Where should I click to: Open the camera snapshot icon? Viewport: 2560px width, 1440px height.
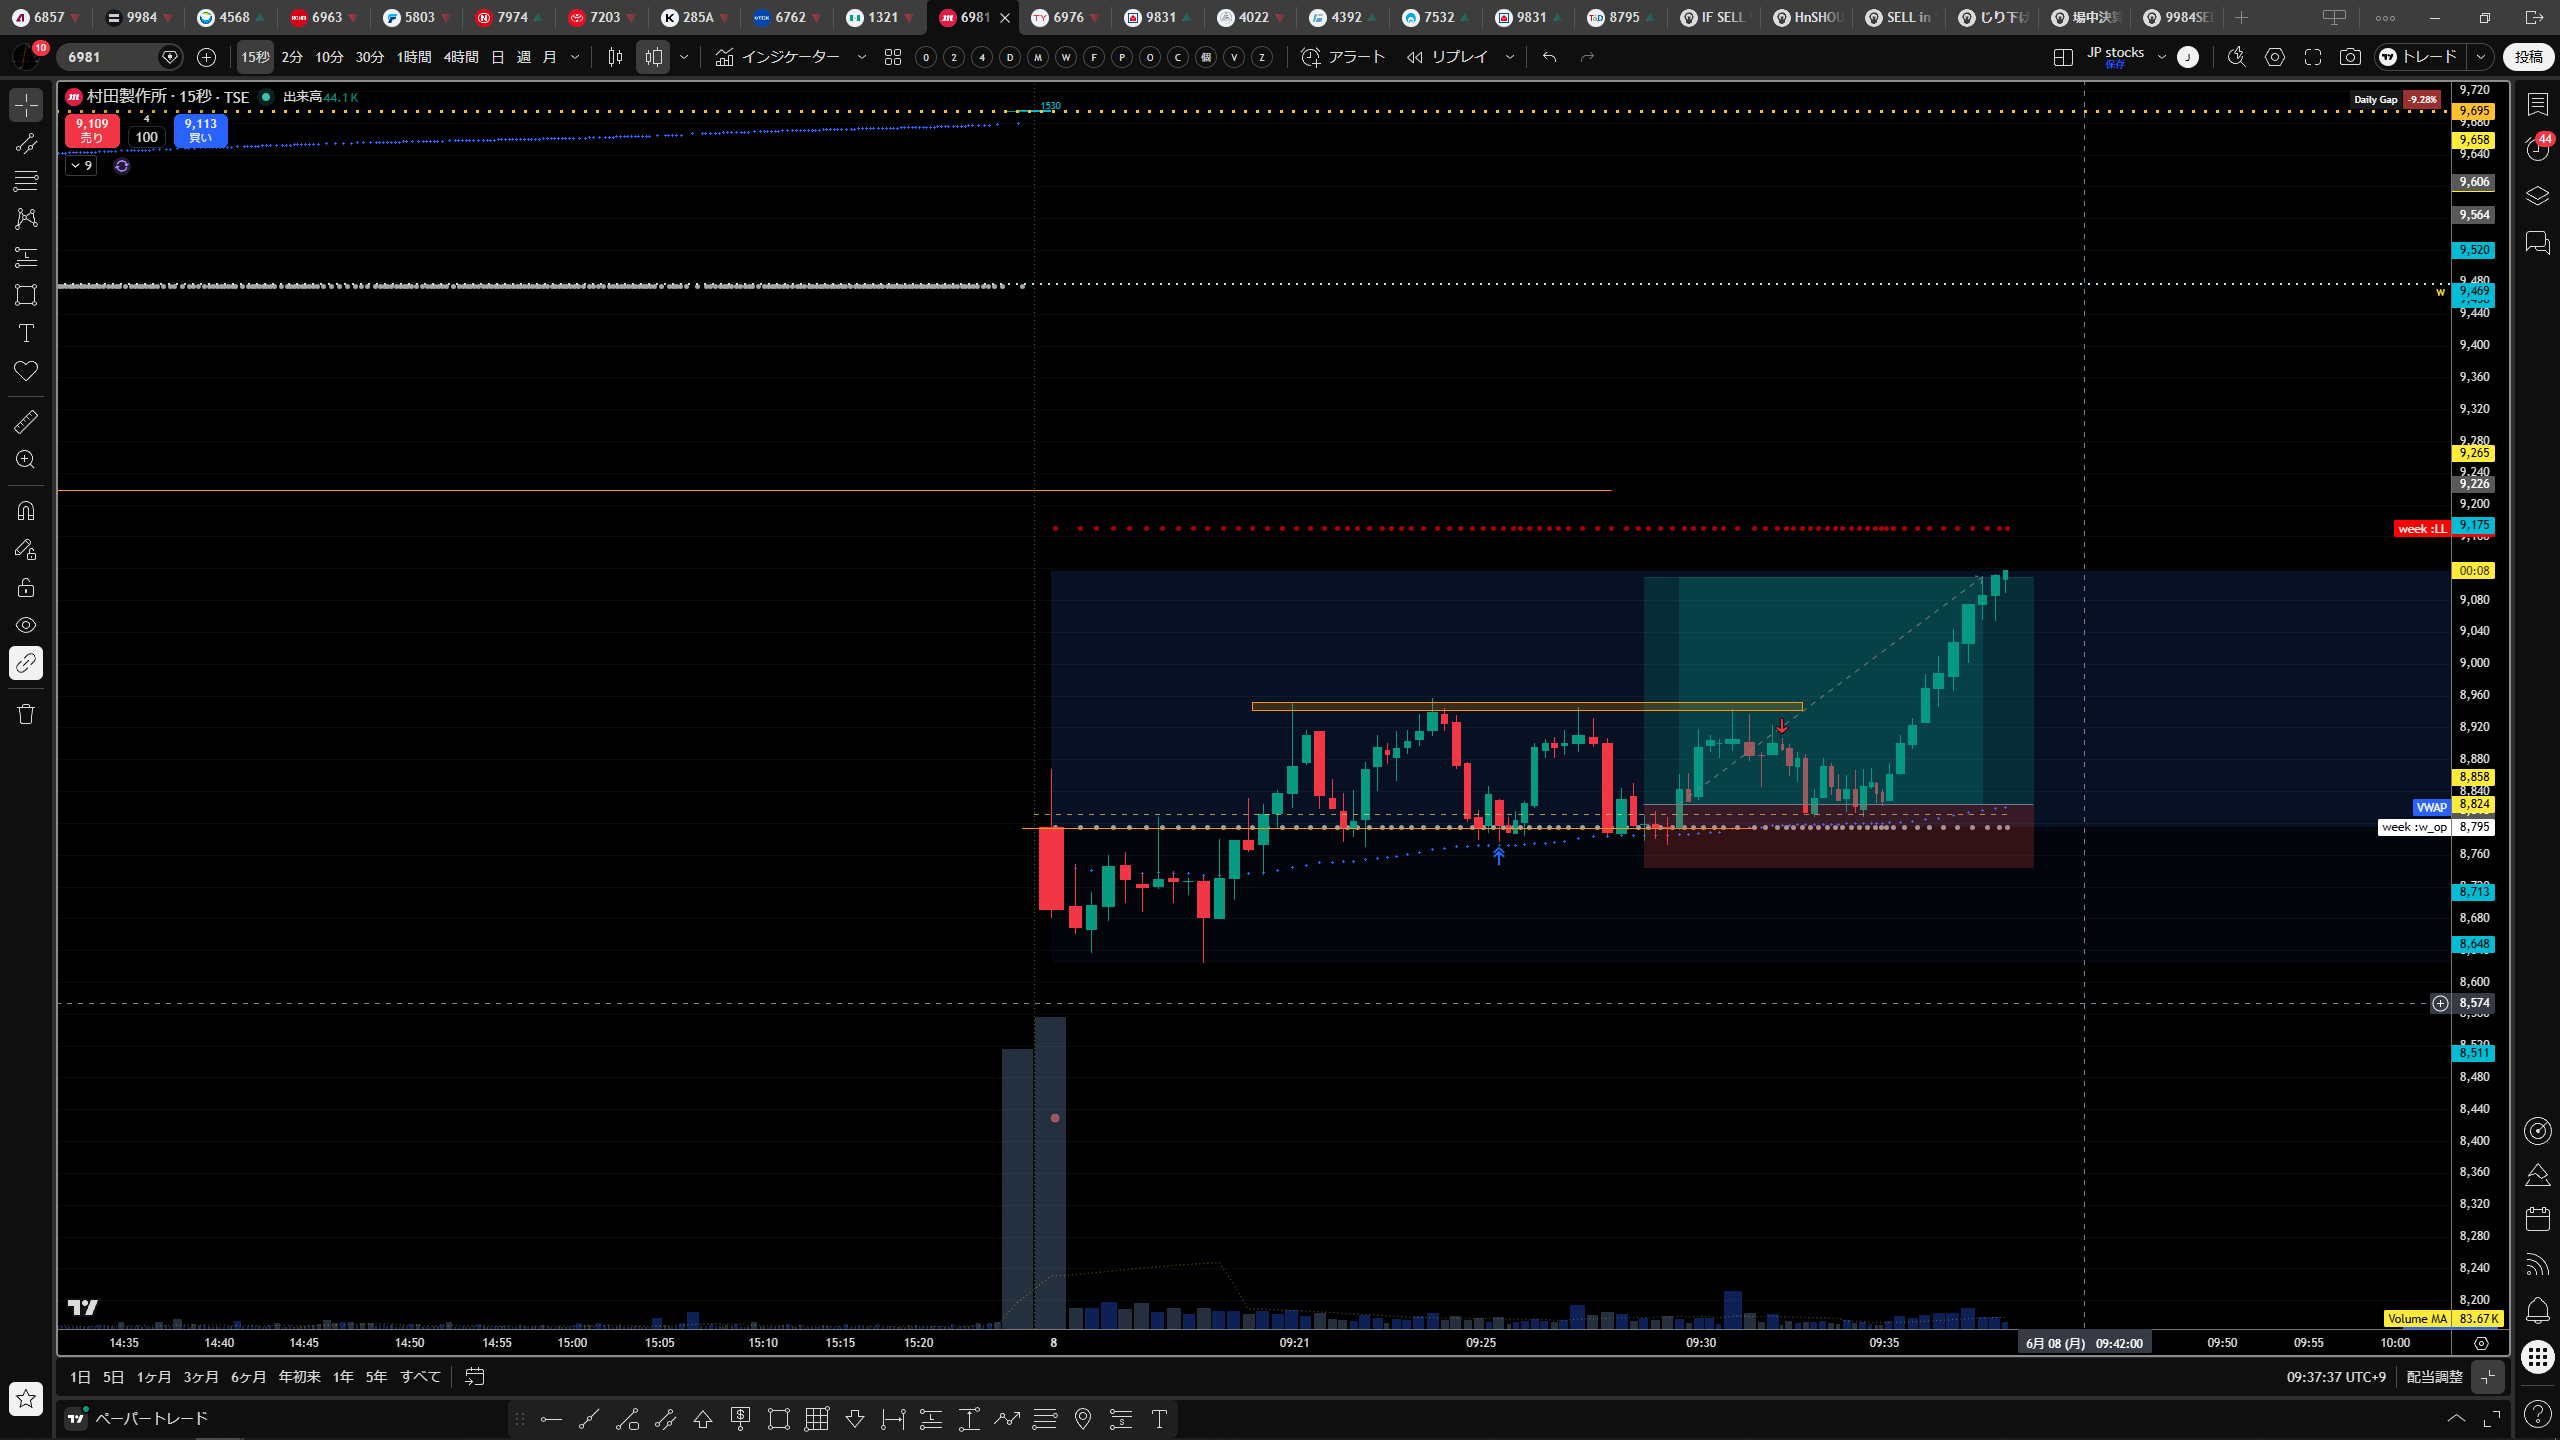[2350, 57]
